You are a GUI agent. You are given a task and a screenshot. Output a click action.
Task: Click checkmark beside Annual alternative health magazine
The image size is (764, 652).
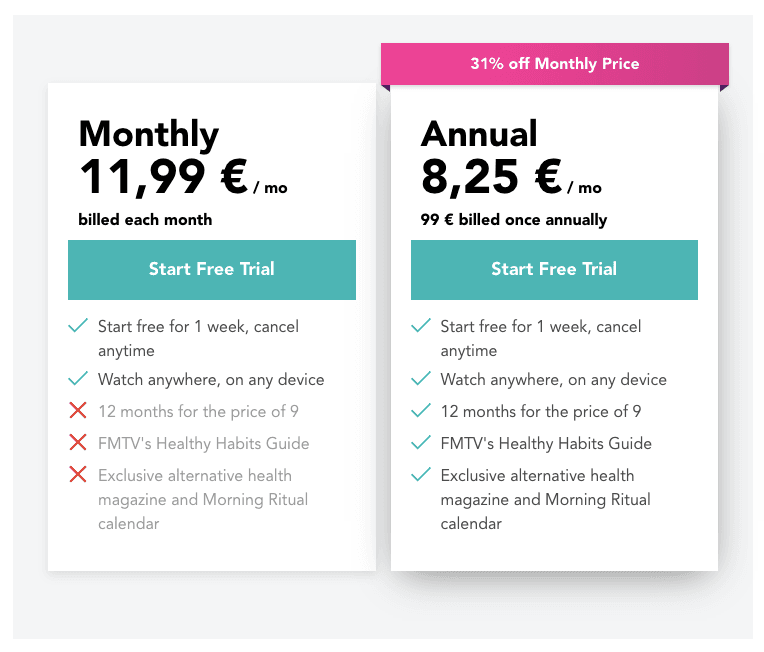coord(421,474)
